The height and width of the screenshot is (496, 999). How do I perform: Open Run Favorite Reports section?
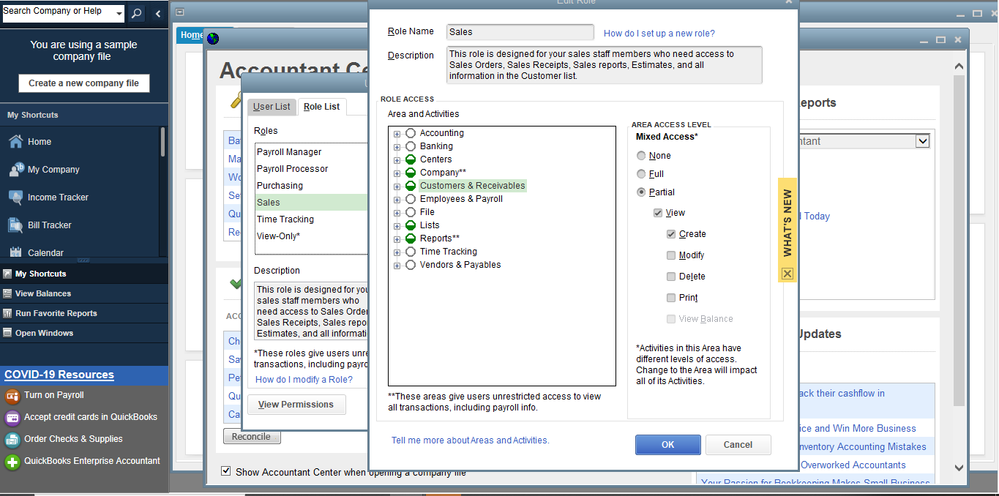[x=83, y=313]
